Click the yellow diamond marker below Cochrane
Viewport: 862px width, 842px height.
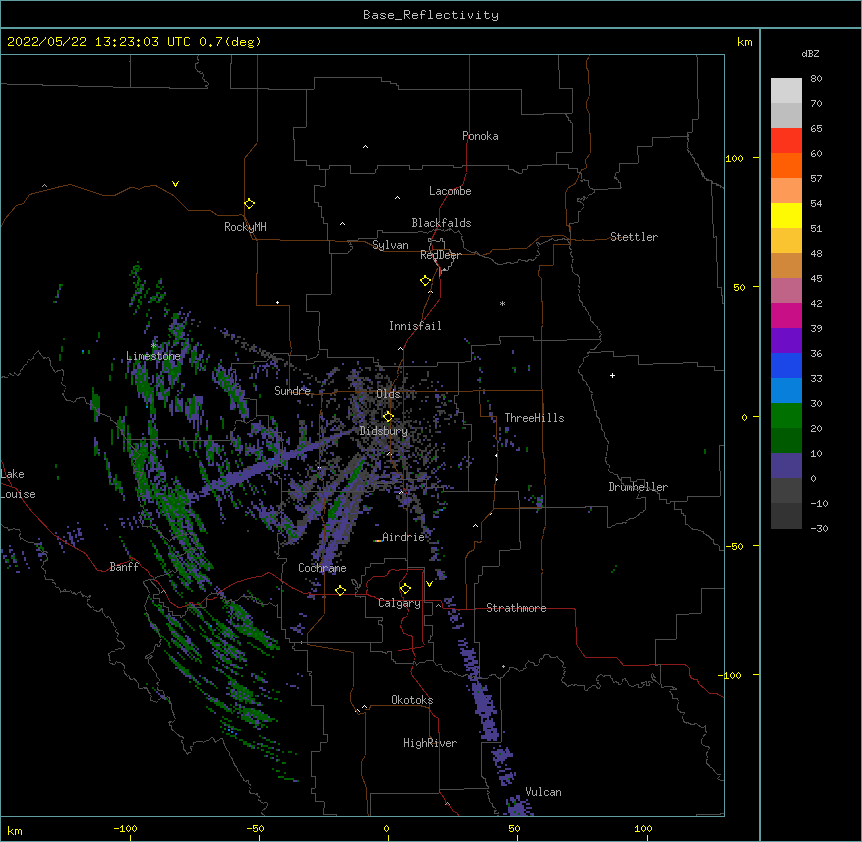(340, 590)
